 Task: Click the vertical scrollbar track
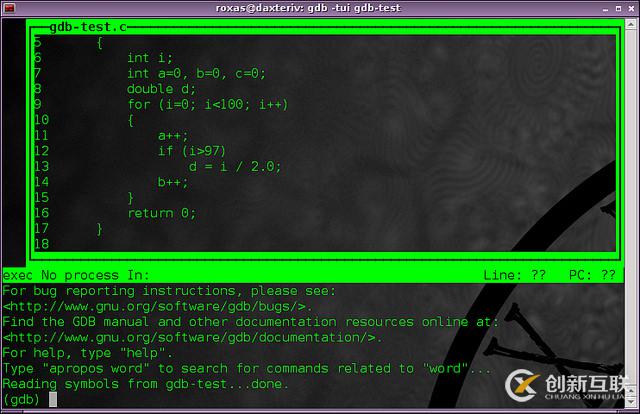point(631,208)
